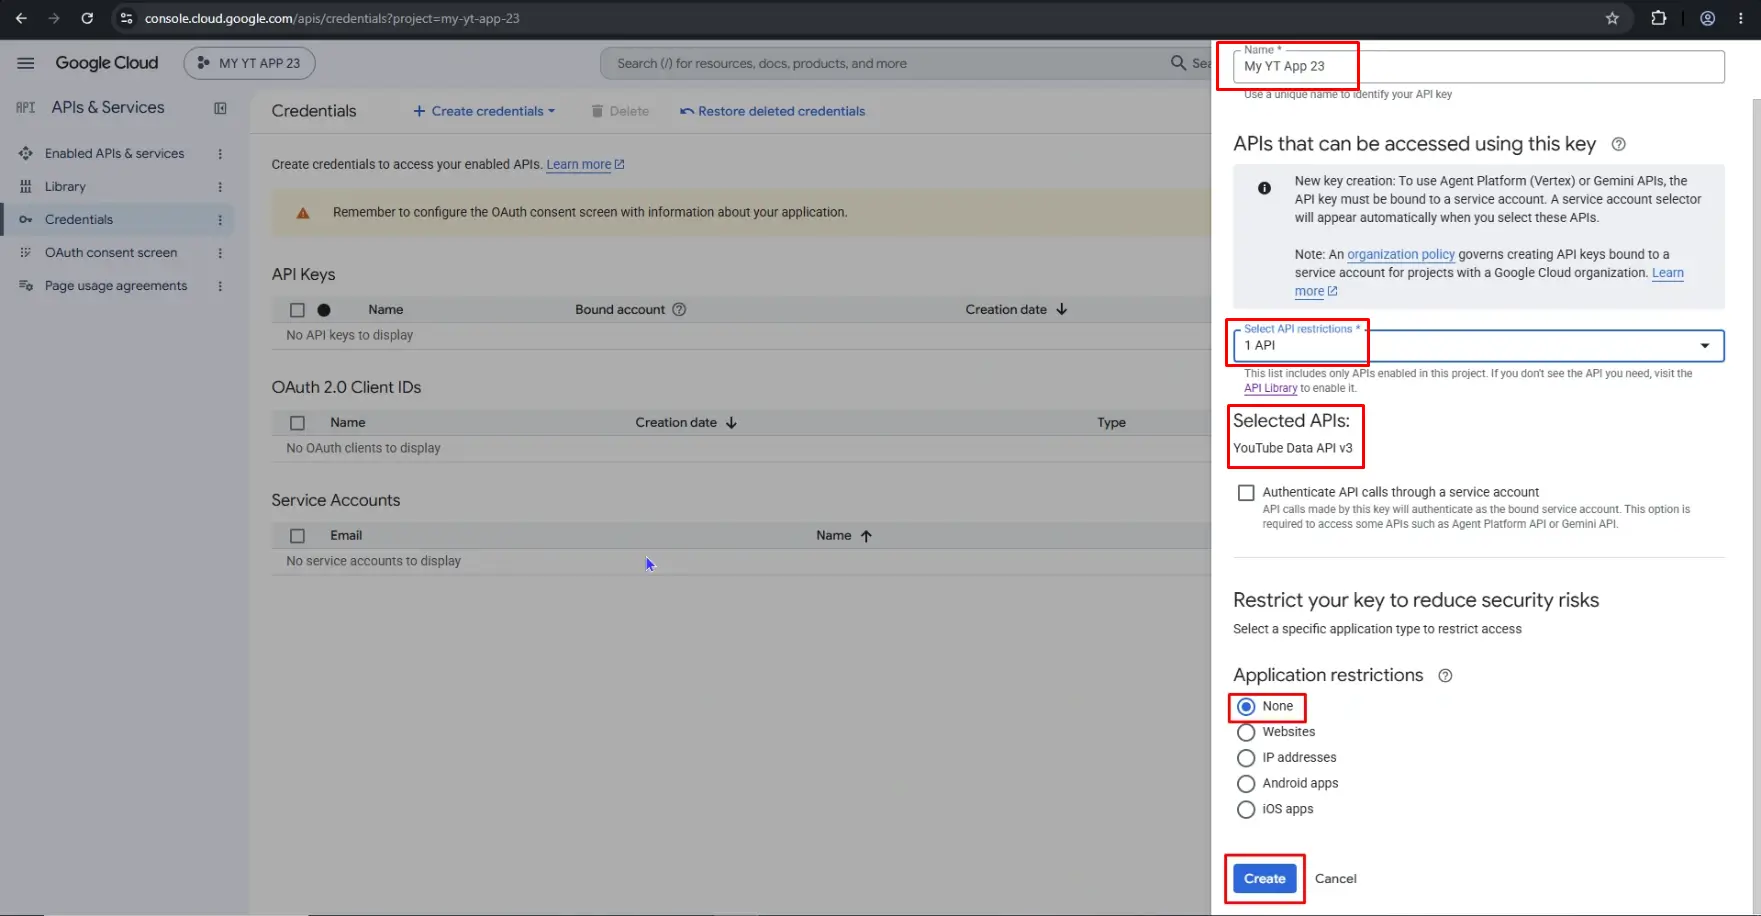Open Enabled APIs & services page
This screenshot has width=1761, height=916.
(x=114, y=154)
